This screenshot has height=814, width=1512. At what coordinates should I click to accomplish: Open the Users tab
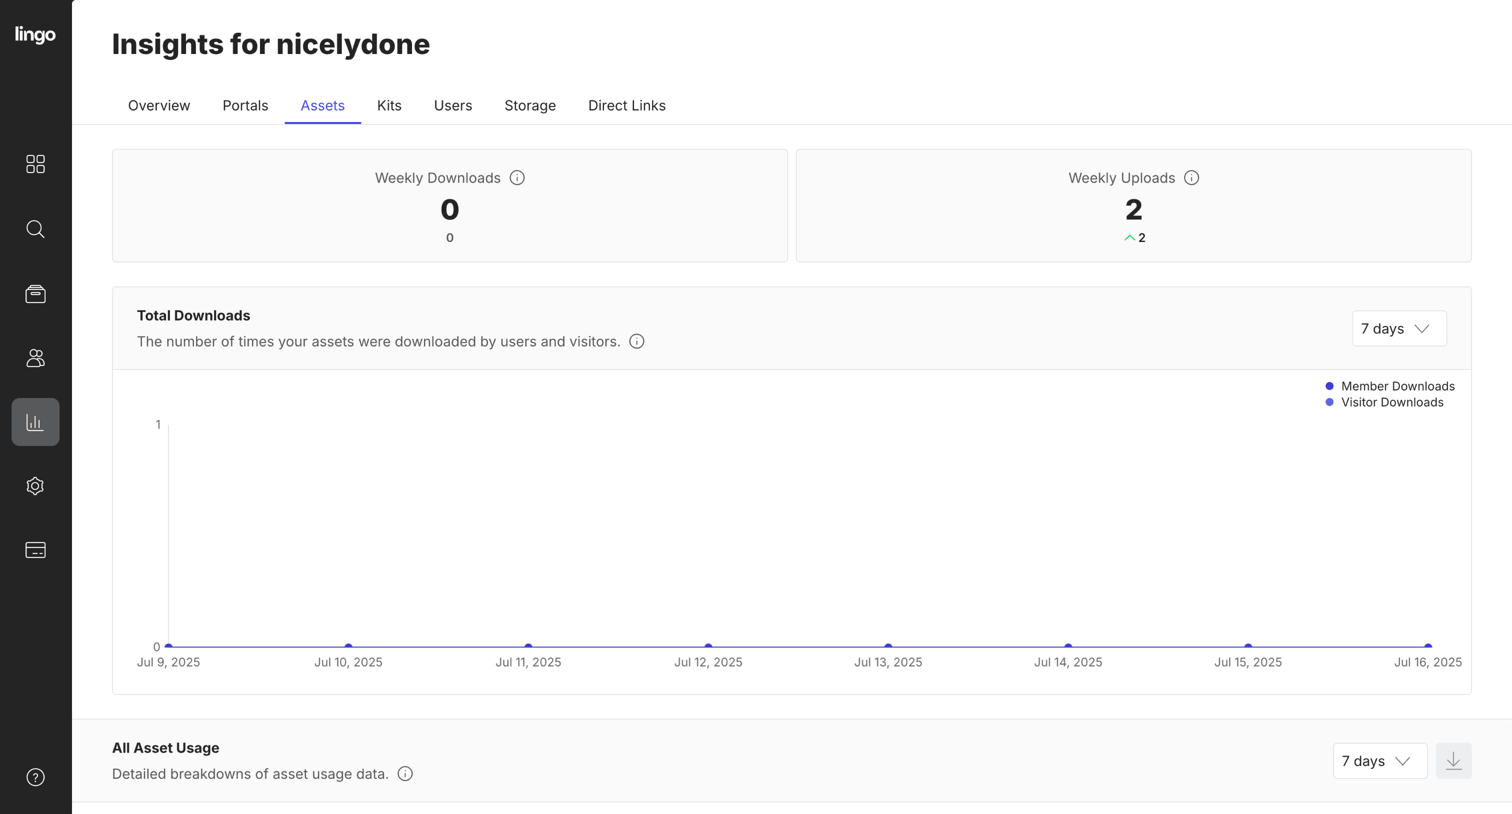coord(453,106)
